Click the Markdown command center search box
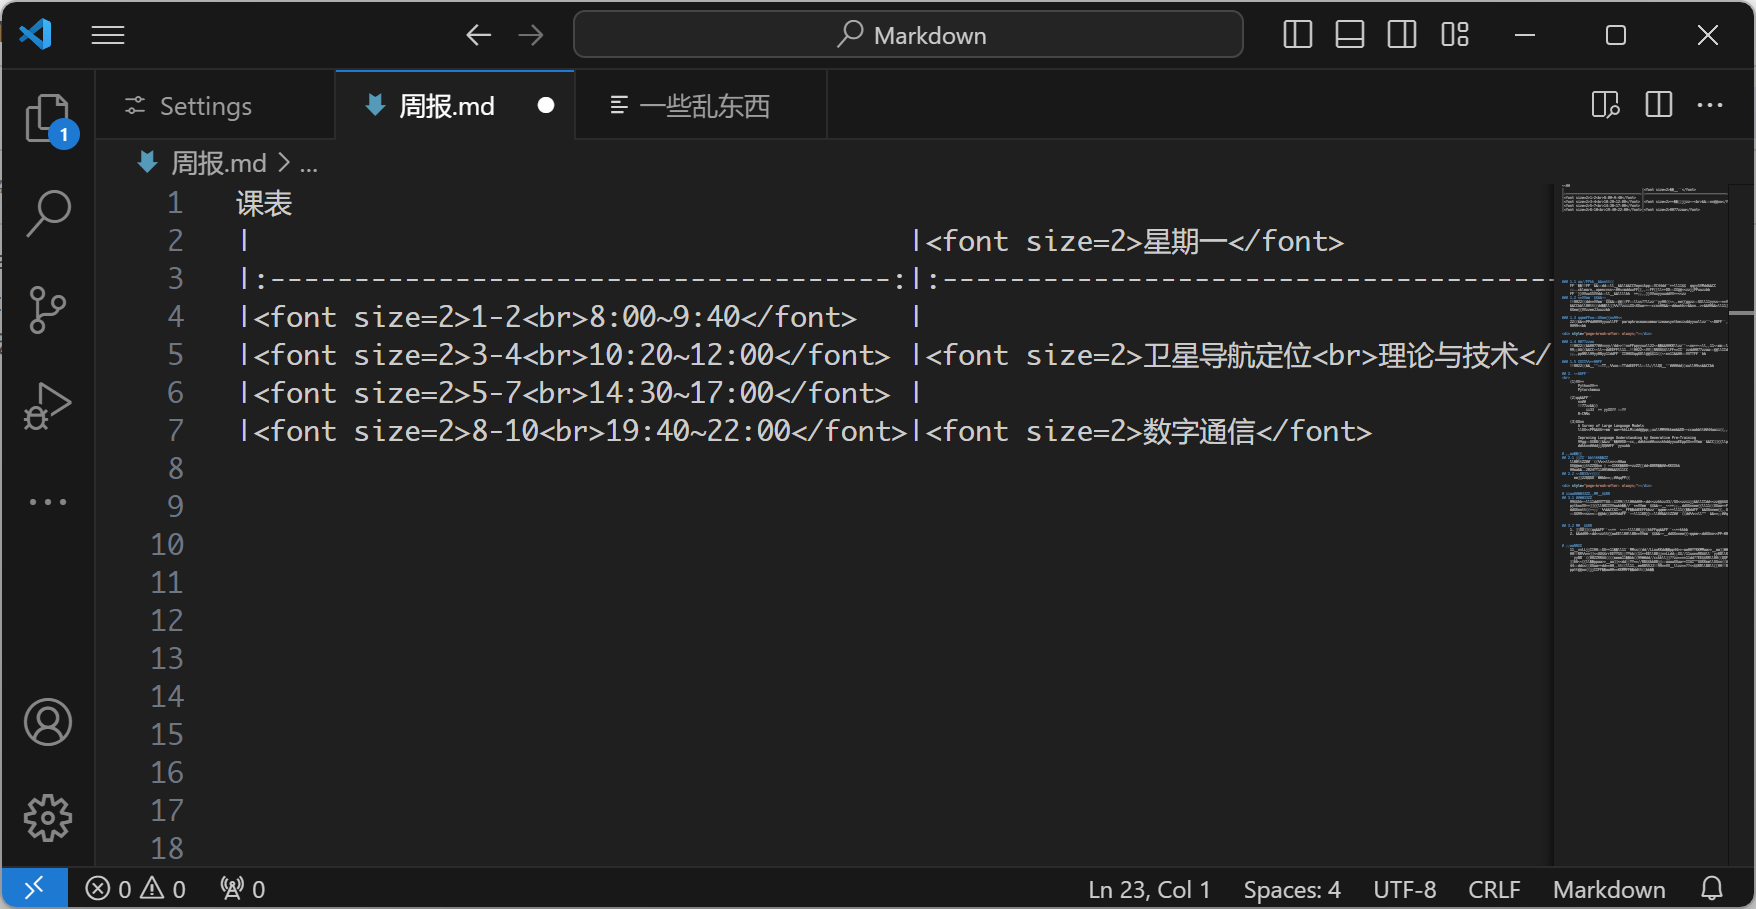Image resolution: width=1756 pixels, height=909 pixels. click(x=908, y=35)
